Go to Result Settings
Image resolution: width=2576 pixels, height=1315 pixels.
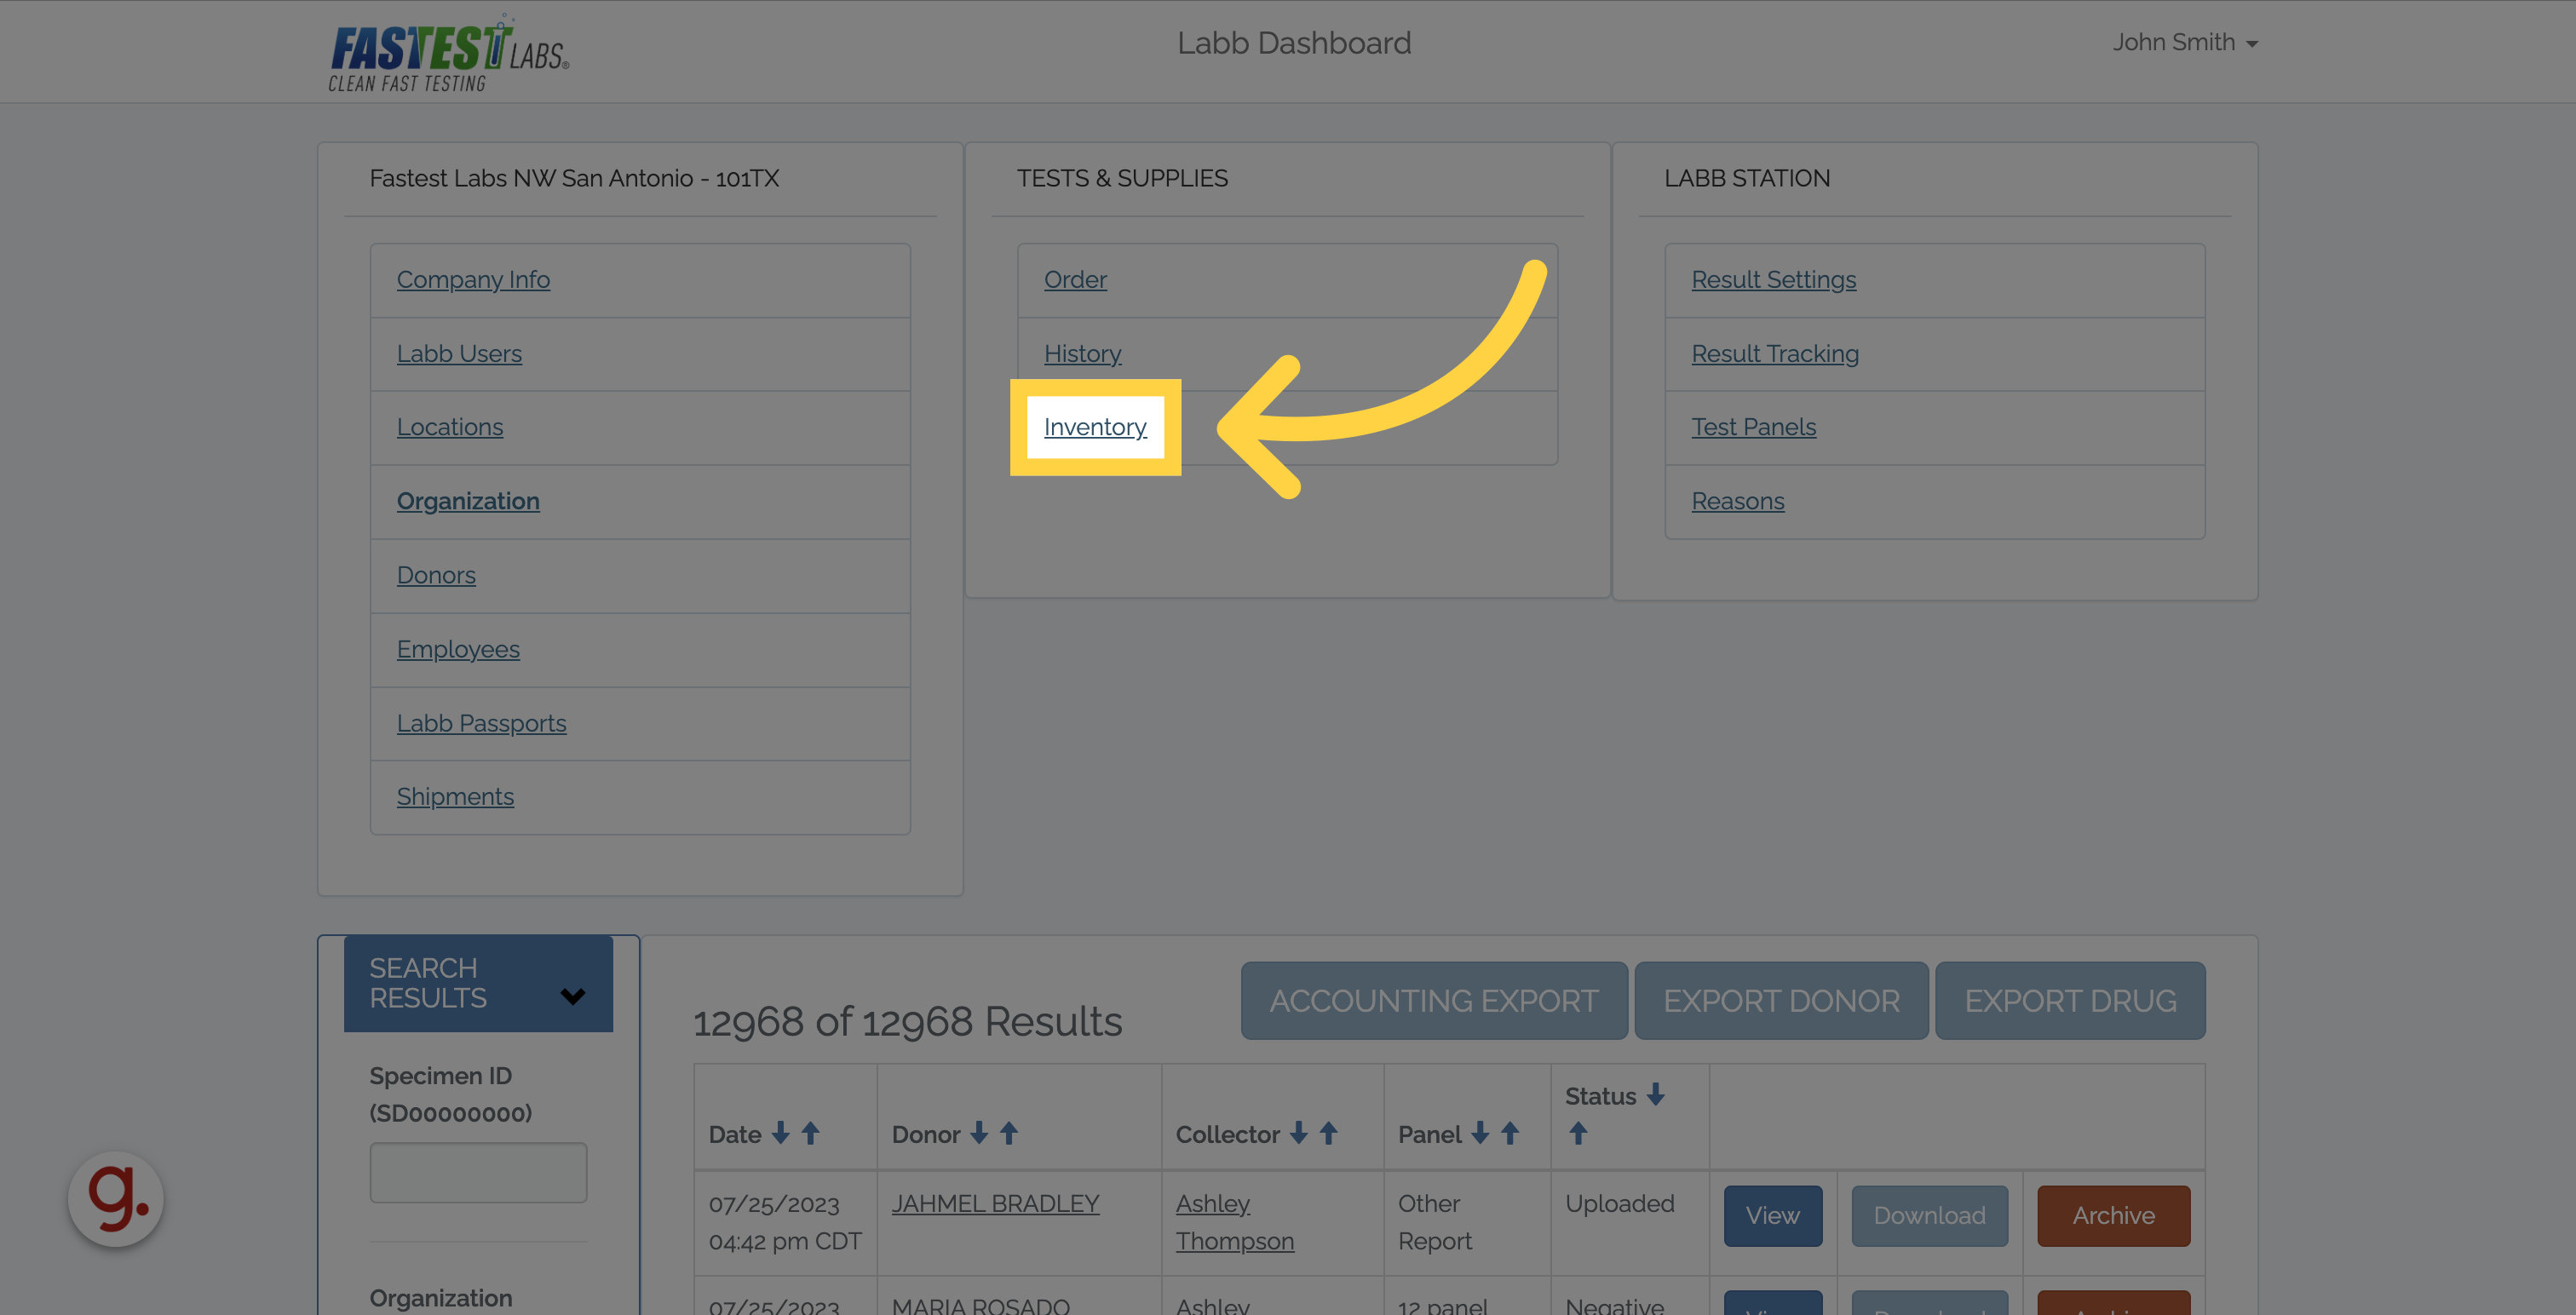pos(1773,280)
